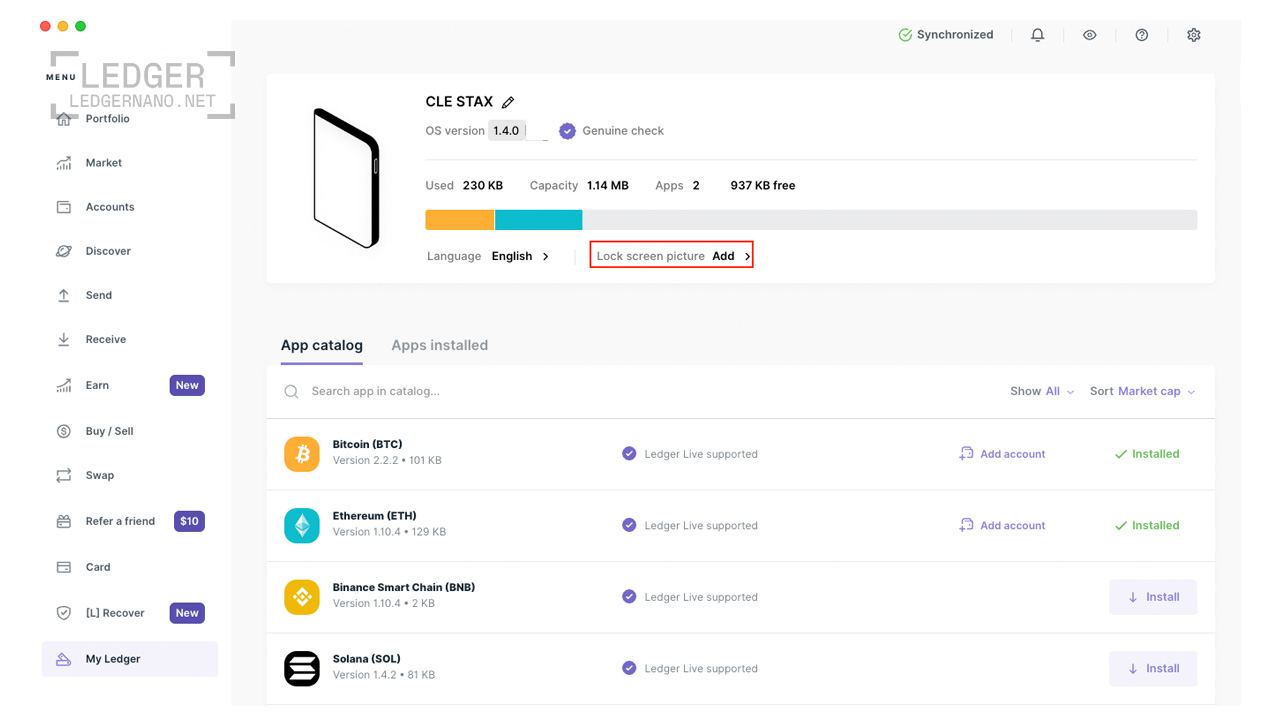
Task: Click the Swap arrows icon
Action: [x=64, y=475]
